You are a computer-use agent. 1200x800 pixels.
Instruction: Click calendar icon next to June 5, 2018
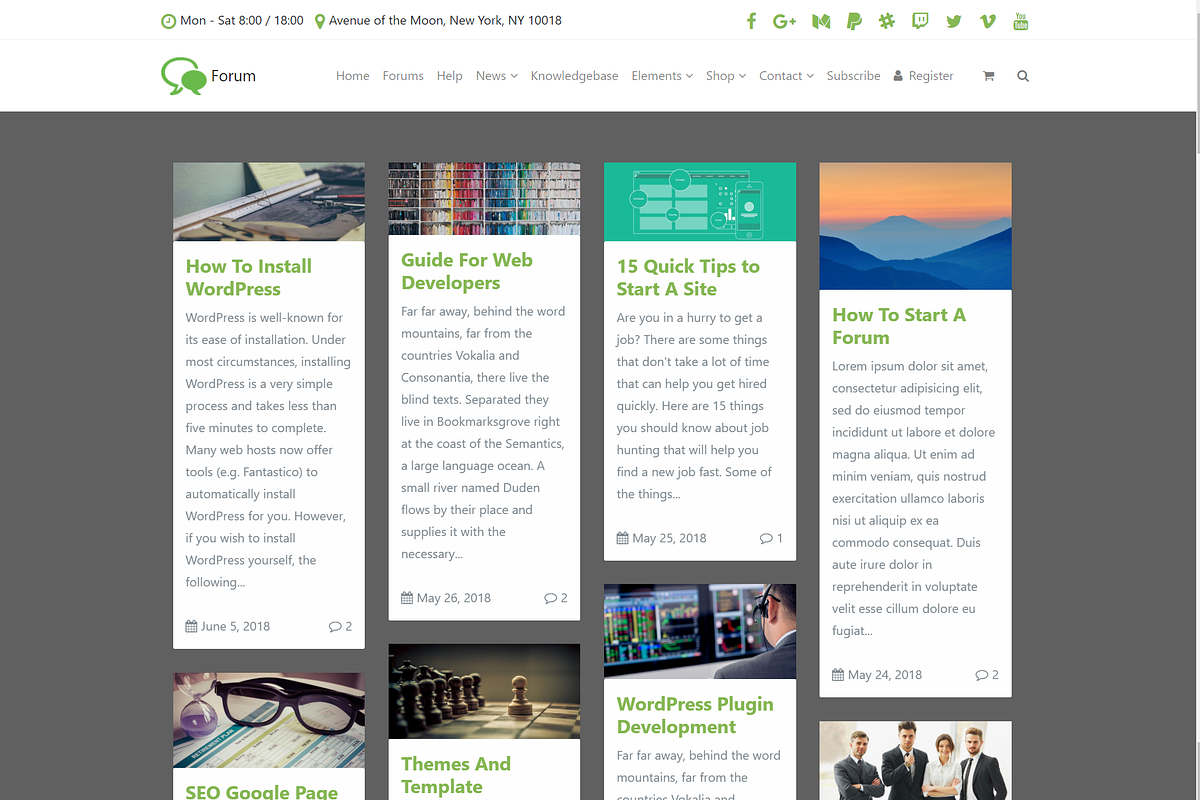point(191,626)
